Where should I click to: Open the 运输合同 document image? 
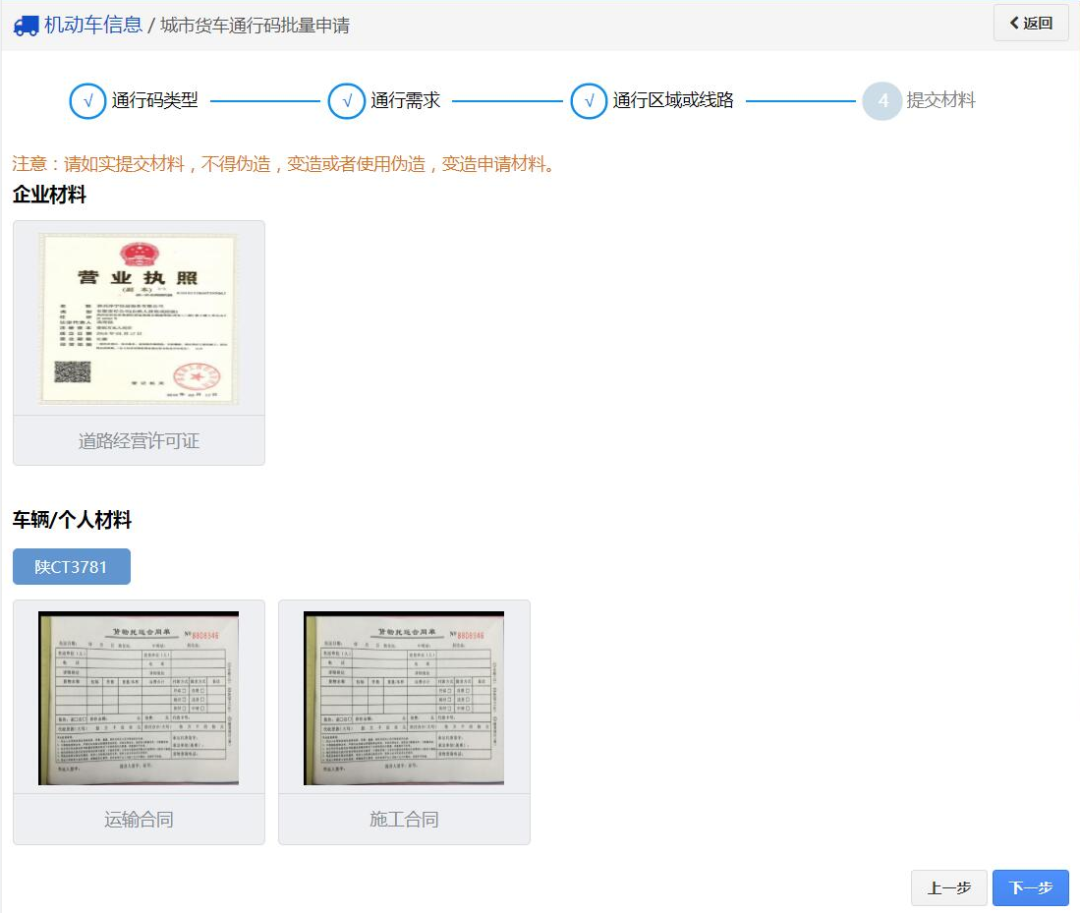[139, 698]
